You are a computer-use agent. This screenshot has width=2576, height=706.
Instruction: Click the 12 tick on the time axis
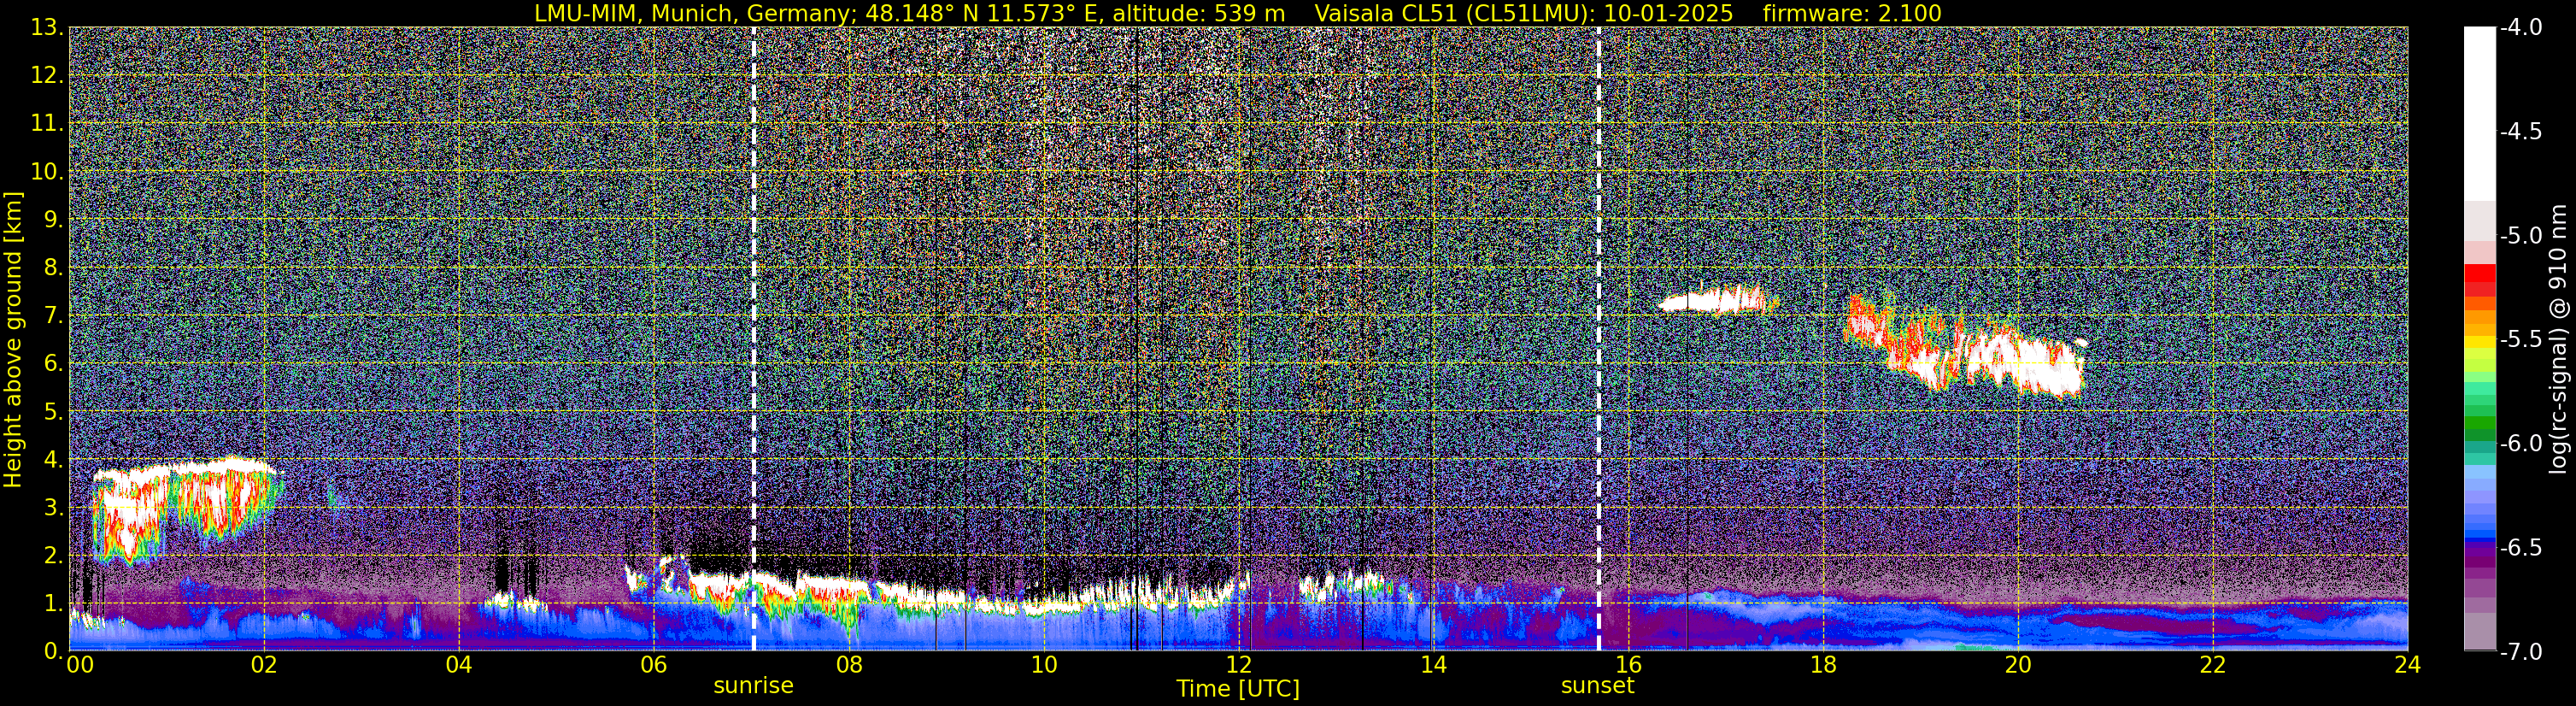[x=1238, y=664]
